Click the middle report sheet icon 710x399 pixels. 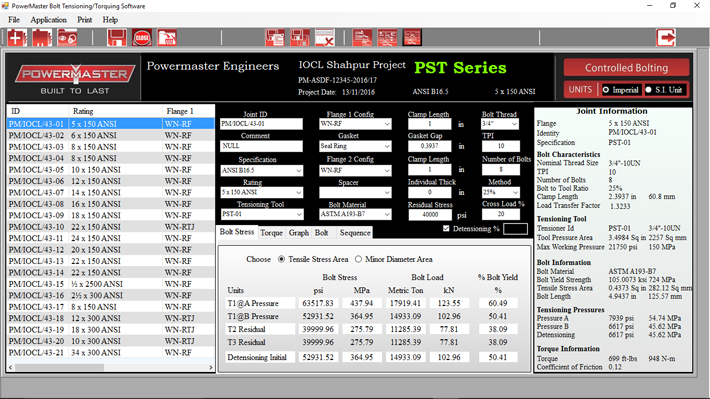pos(387,38)
